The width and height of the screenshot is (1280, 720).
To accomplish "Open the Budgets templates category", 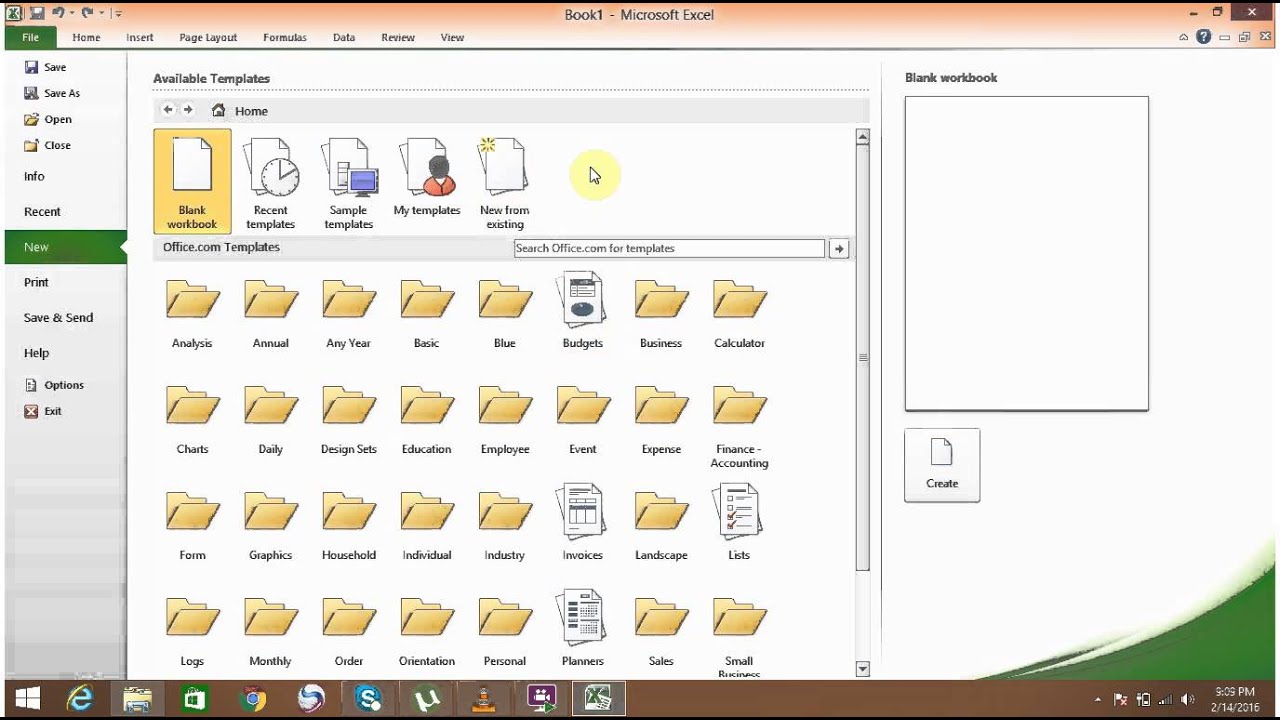I will 583,311.
